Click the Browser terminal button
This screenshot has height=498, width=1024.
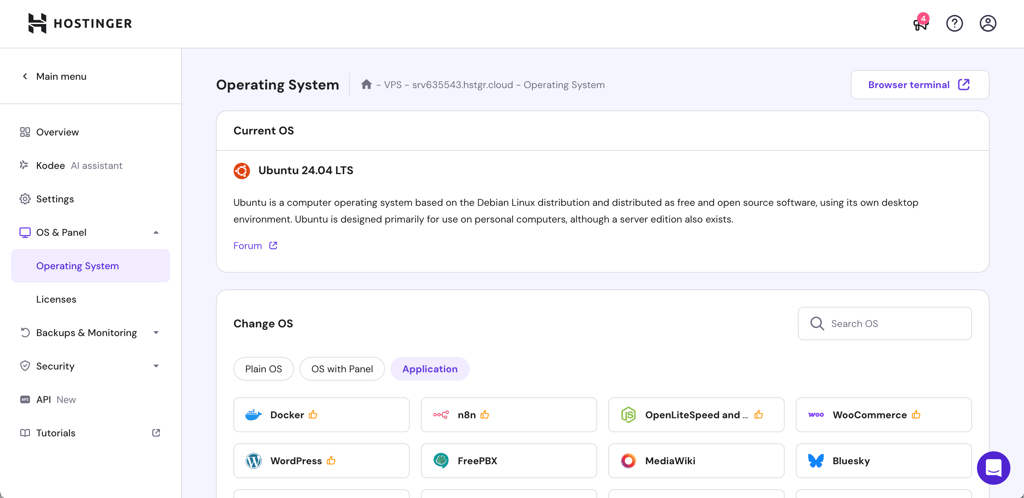coord(920,85)
